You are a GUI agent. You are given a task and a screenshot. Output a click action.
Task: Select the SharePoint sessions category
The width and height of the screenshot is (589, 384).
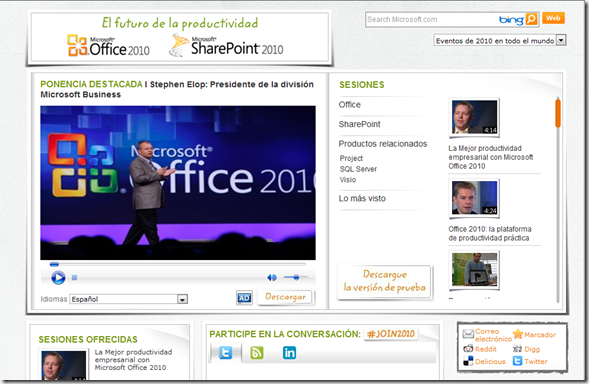pos(359,124)
